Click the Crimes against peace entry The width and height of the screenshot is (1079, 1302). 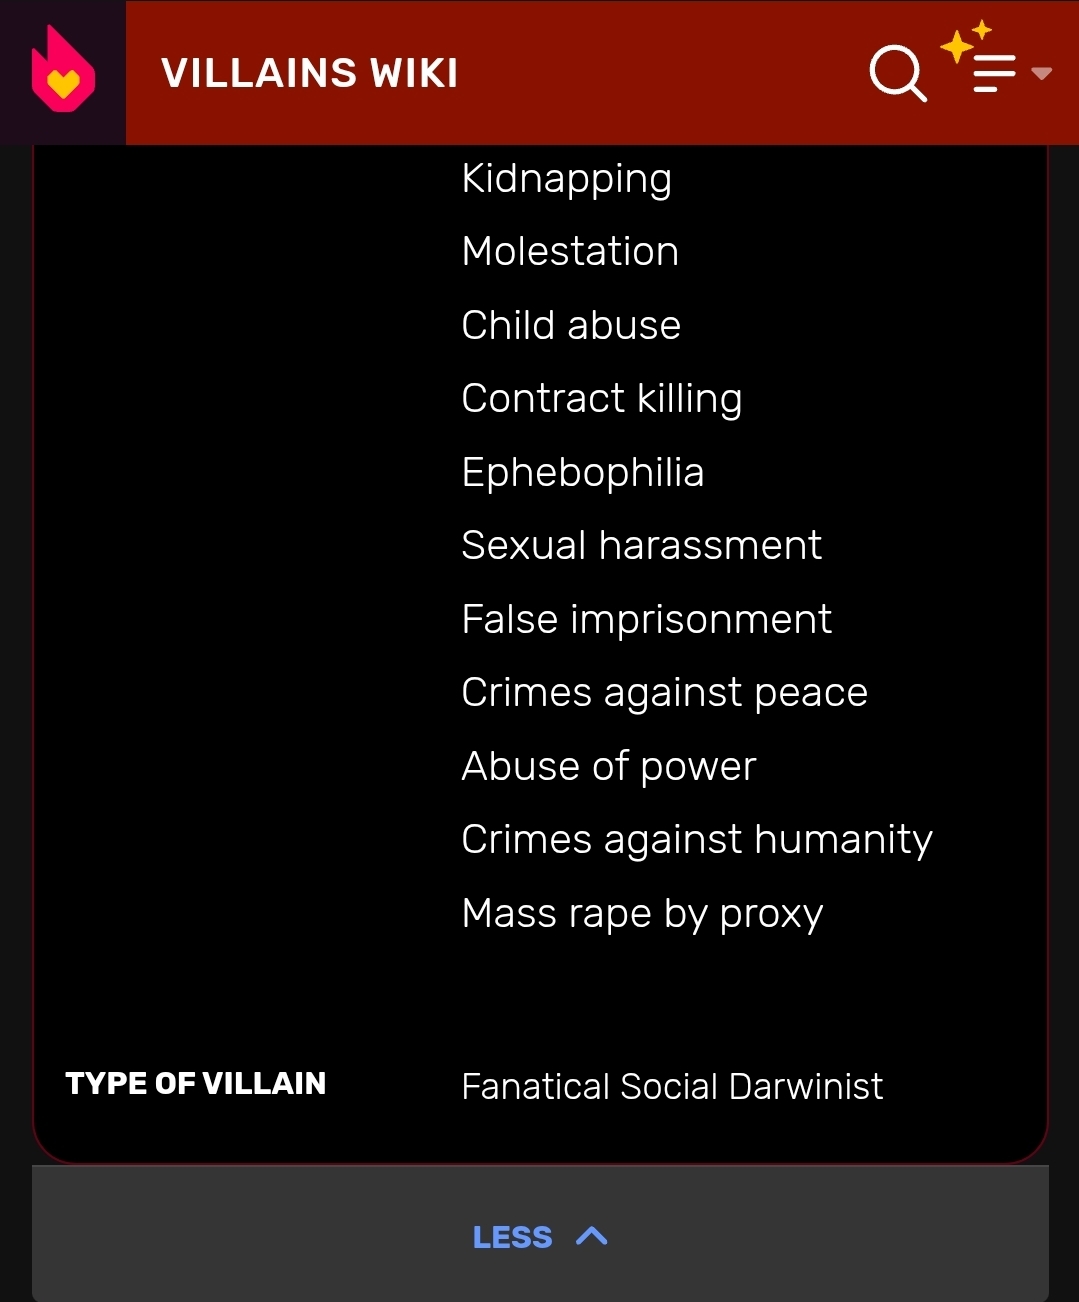coord(664,693)
